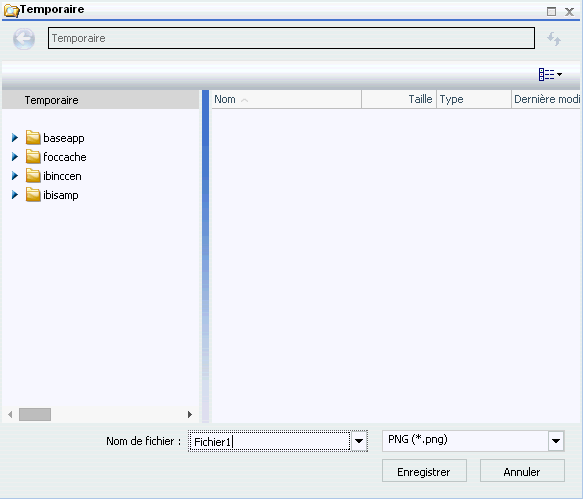Click the Temporaire path address field

click(292, 38)
